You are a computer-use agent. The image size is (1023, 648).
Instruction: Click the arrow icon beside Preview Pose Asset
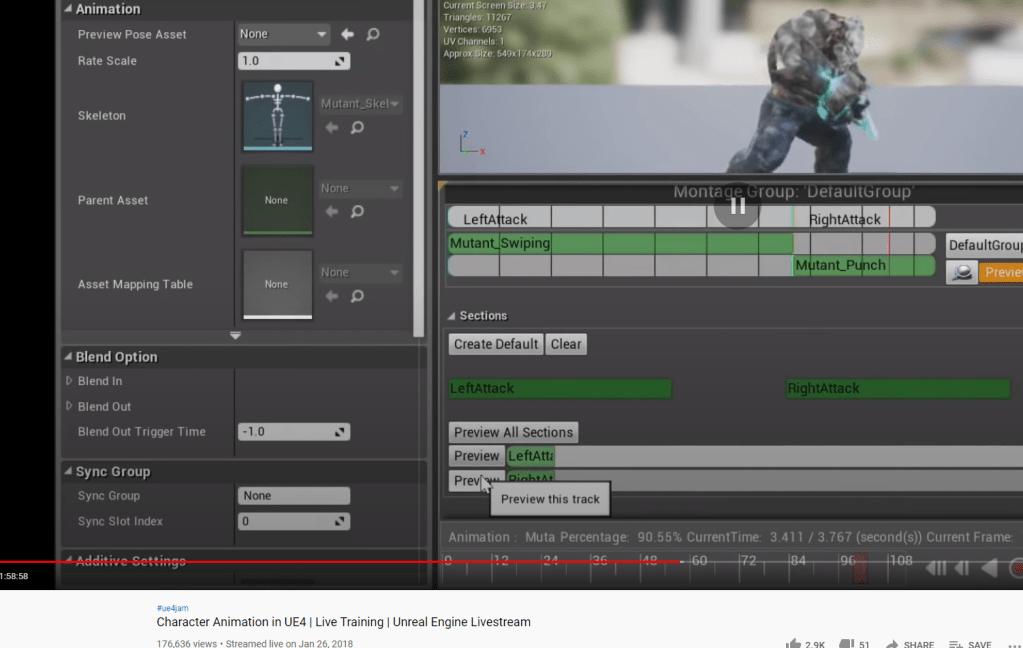347,34
